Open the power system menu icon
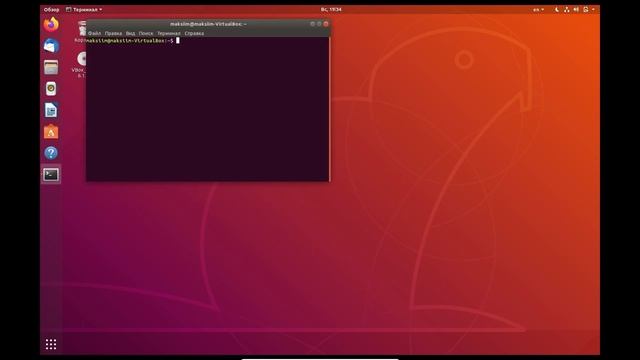This screenshot has height=360, width=640. click(586, 9)
